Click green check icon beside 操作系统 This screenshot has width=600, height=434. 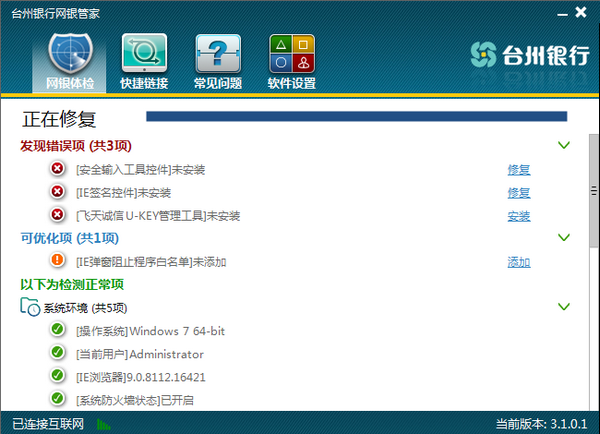click(x=57, y=331)
